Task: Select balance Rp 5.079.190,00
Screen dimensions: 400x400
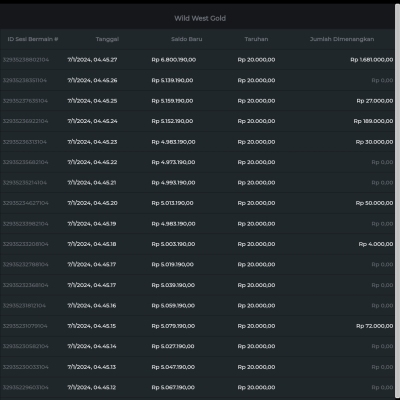Action: (x=173, y=326)
